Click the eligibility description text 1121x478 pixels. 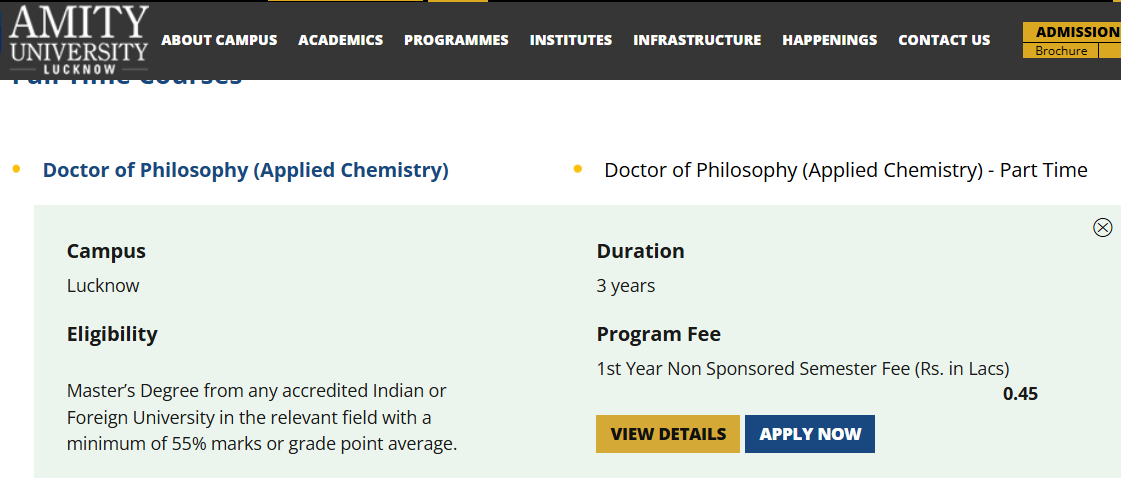[262, 417]
